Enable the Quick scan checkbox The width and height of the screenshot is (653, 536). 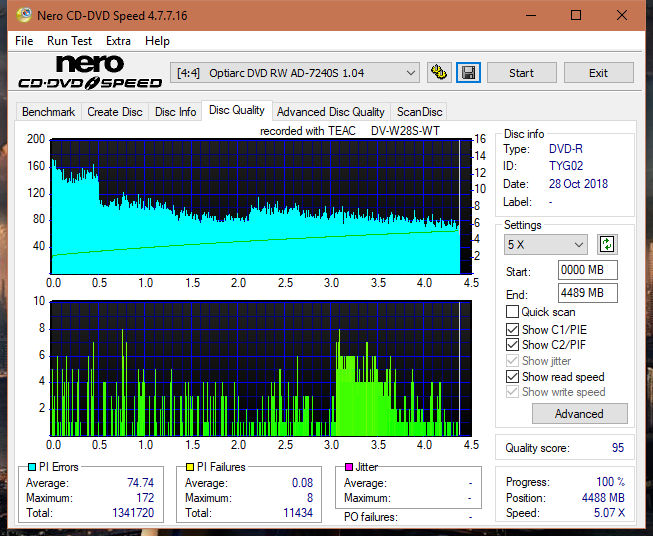point(512,312)
